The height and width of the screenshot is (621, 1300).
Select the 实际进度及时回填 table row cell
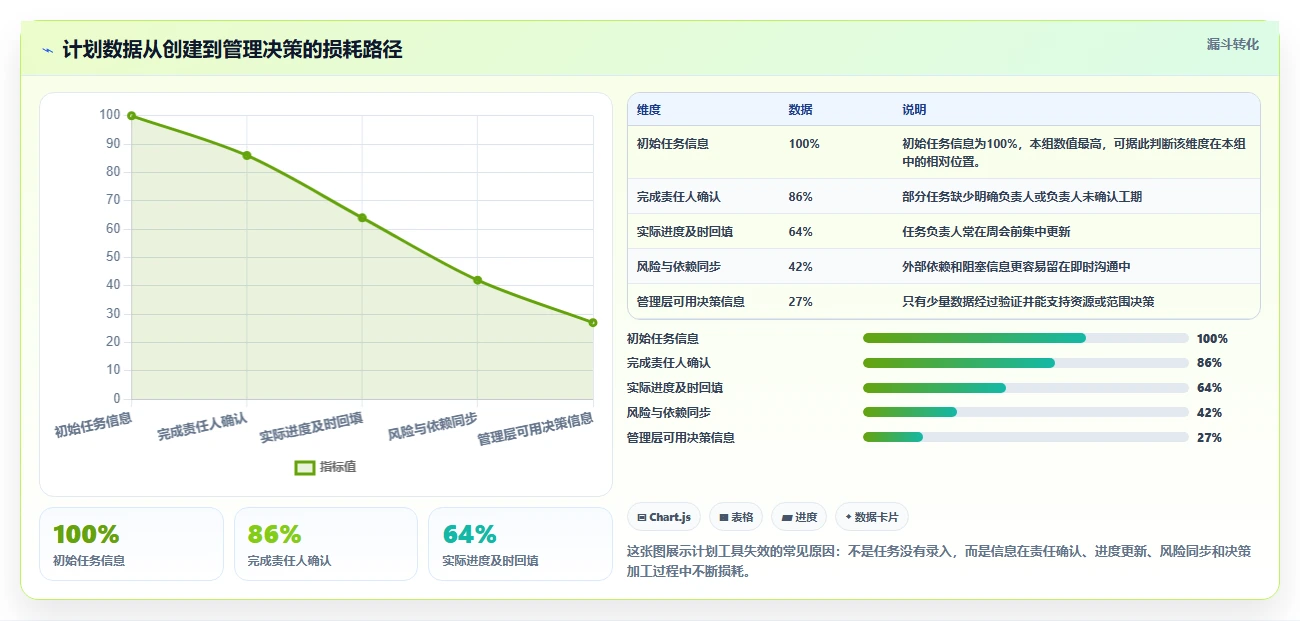point(685,232)
